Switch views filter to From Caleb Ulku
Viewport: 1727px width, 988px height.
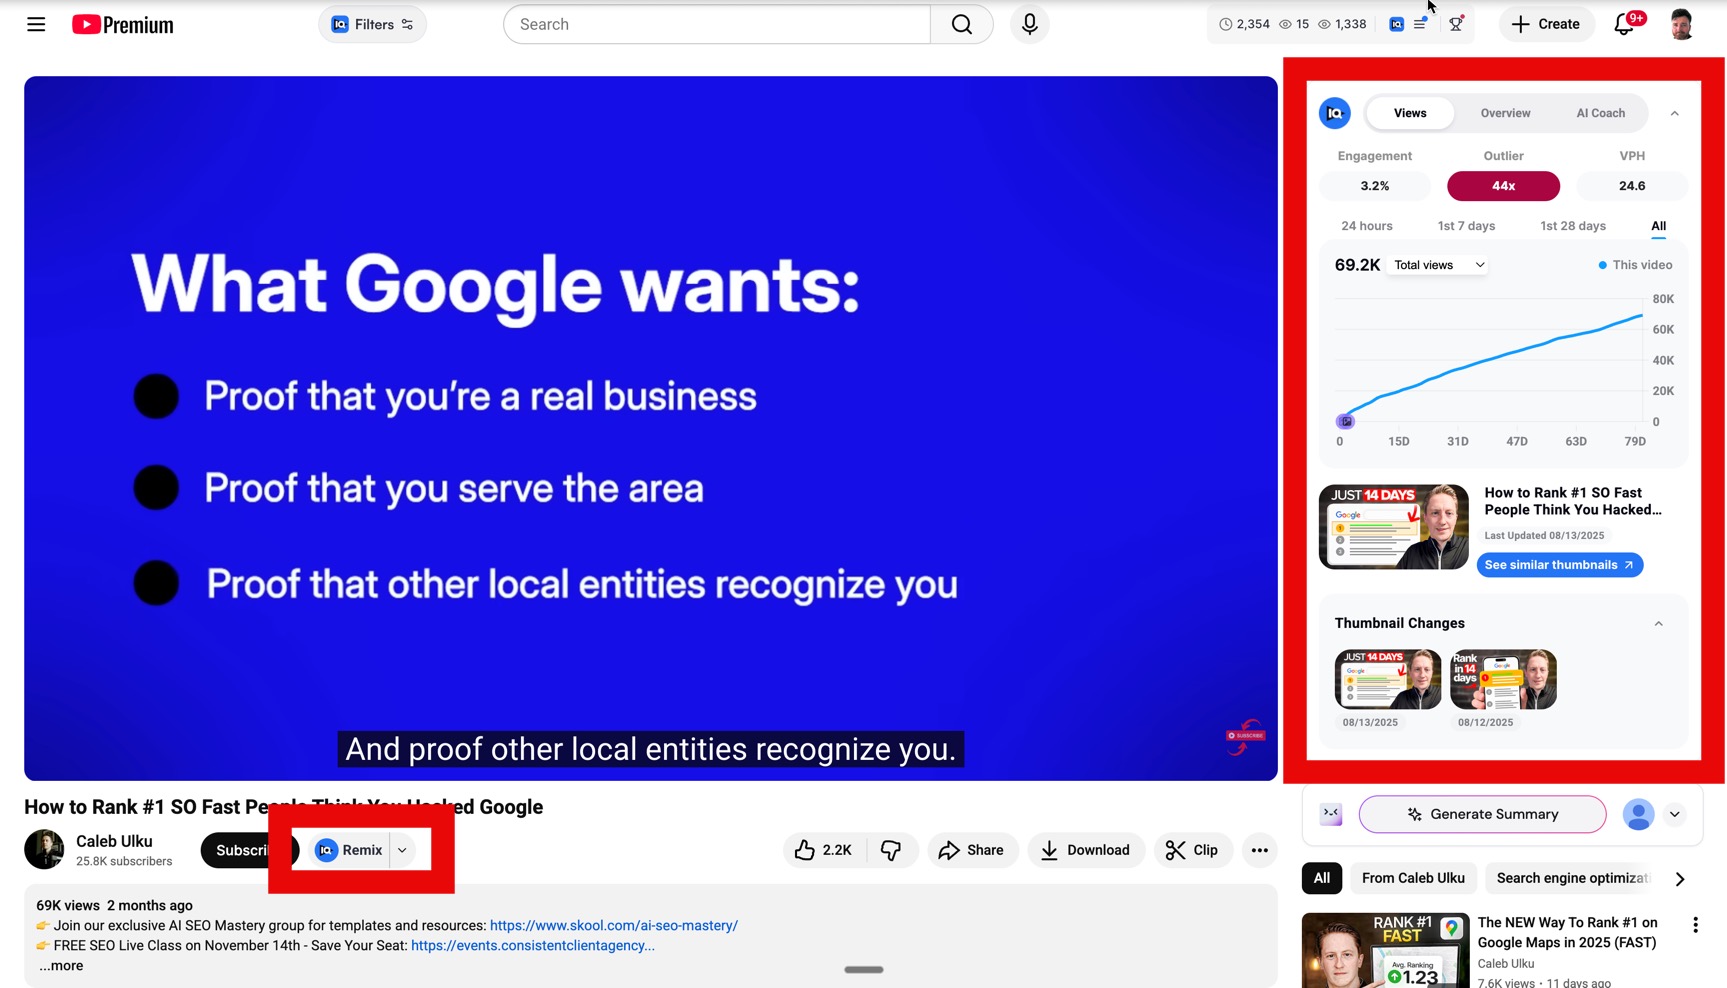1413,878
